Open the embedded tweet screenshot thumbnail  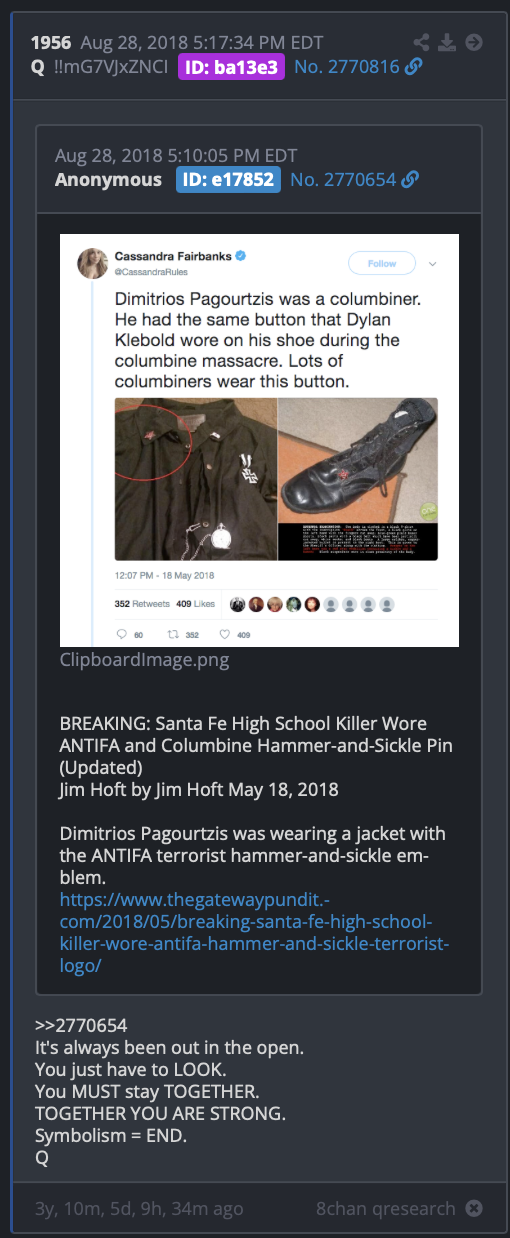pos(259,440)
